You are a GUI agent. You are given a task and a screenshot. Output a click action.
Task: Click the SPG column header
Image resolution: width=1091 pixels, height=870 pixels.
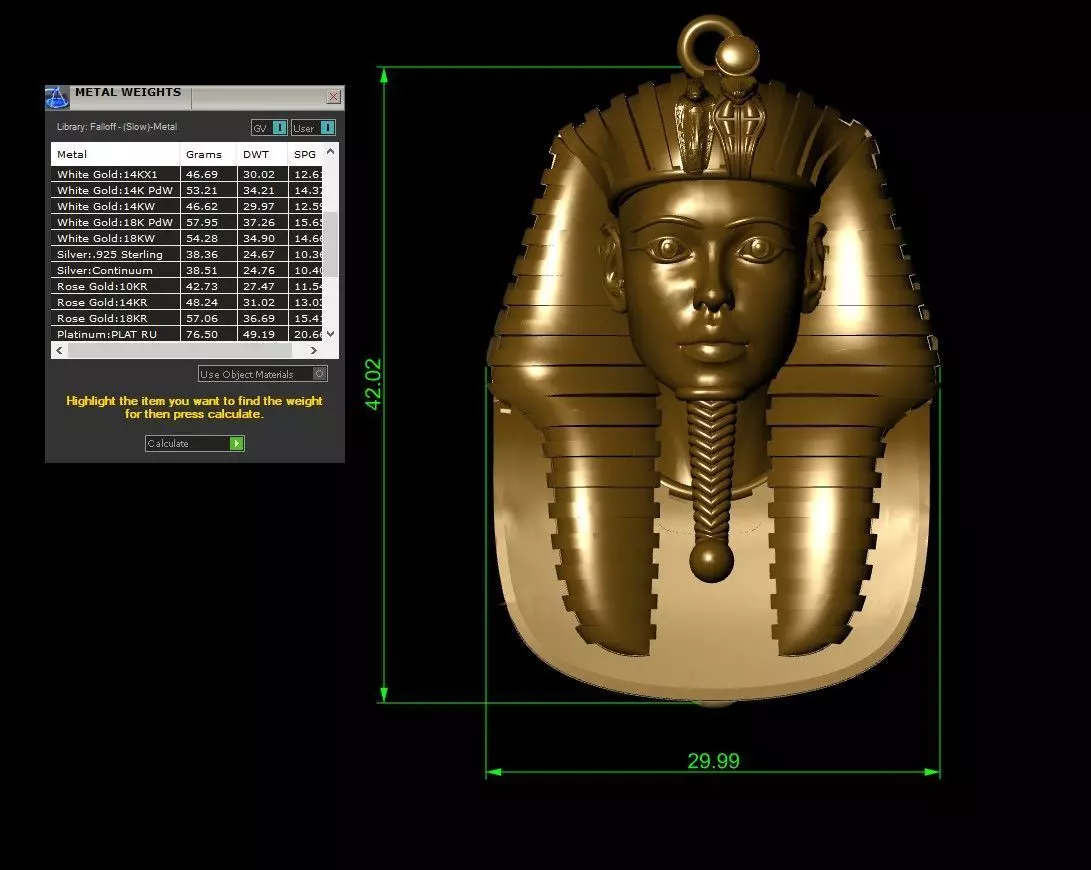click(305, 155)
